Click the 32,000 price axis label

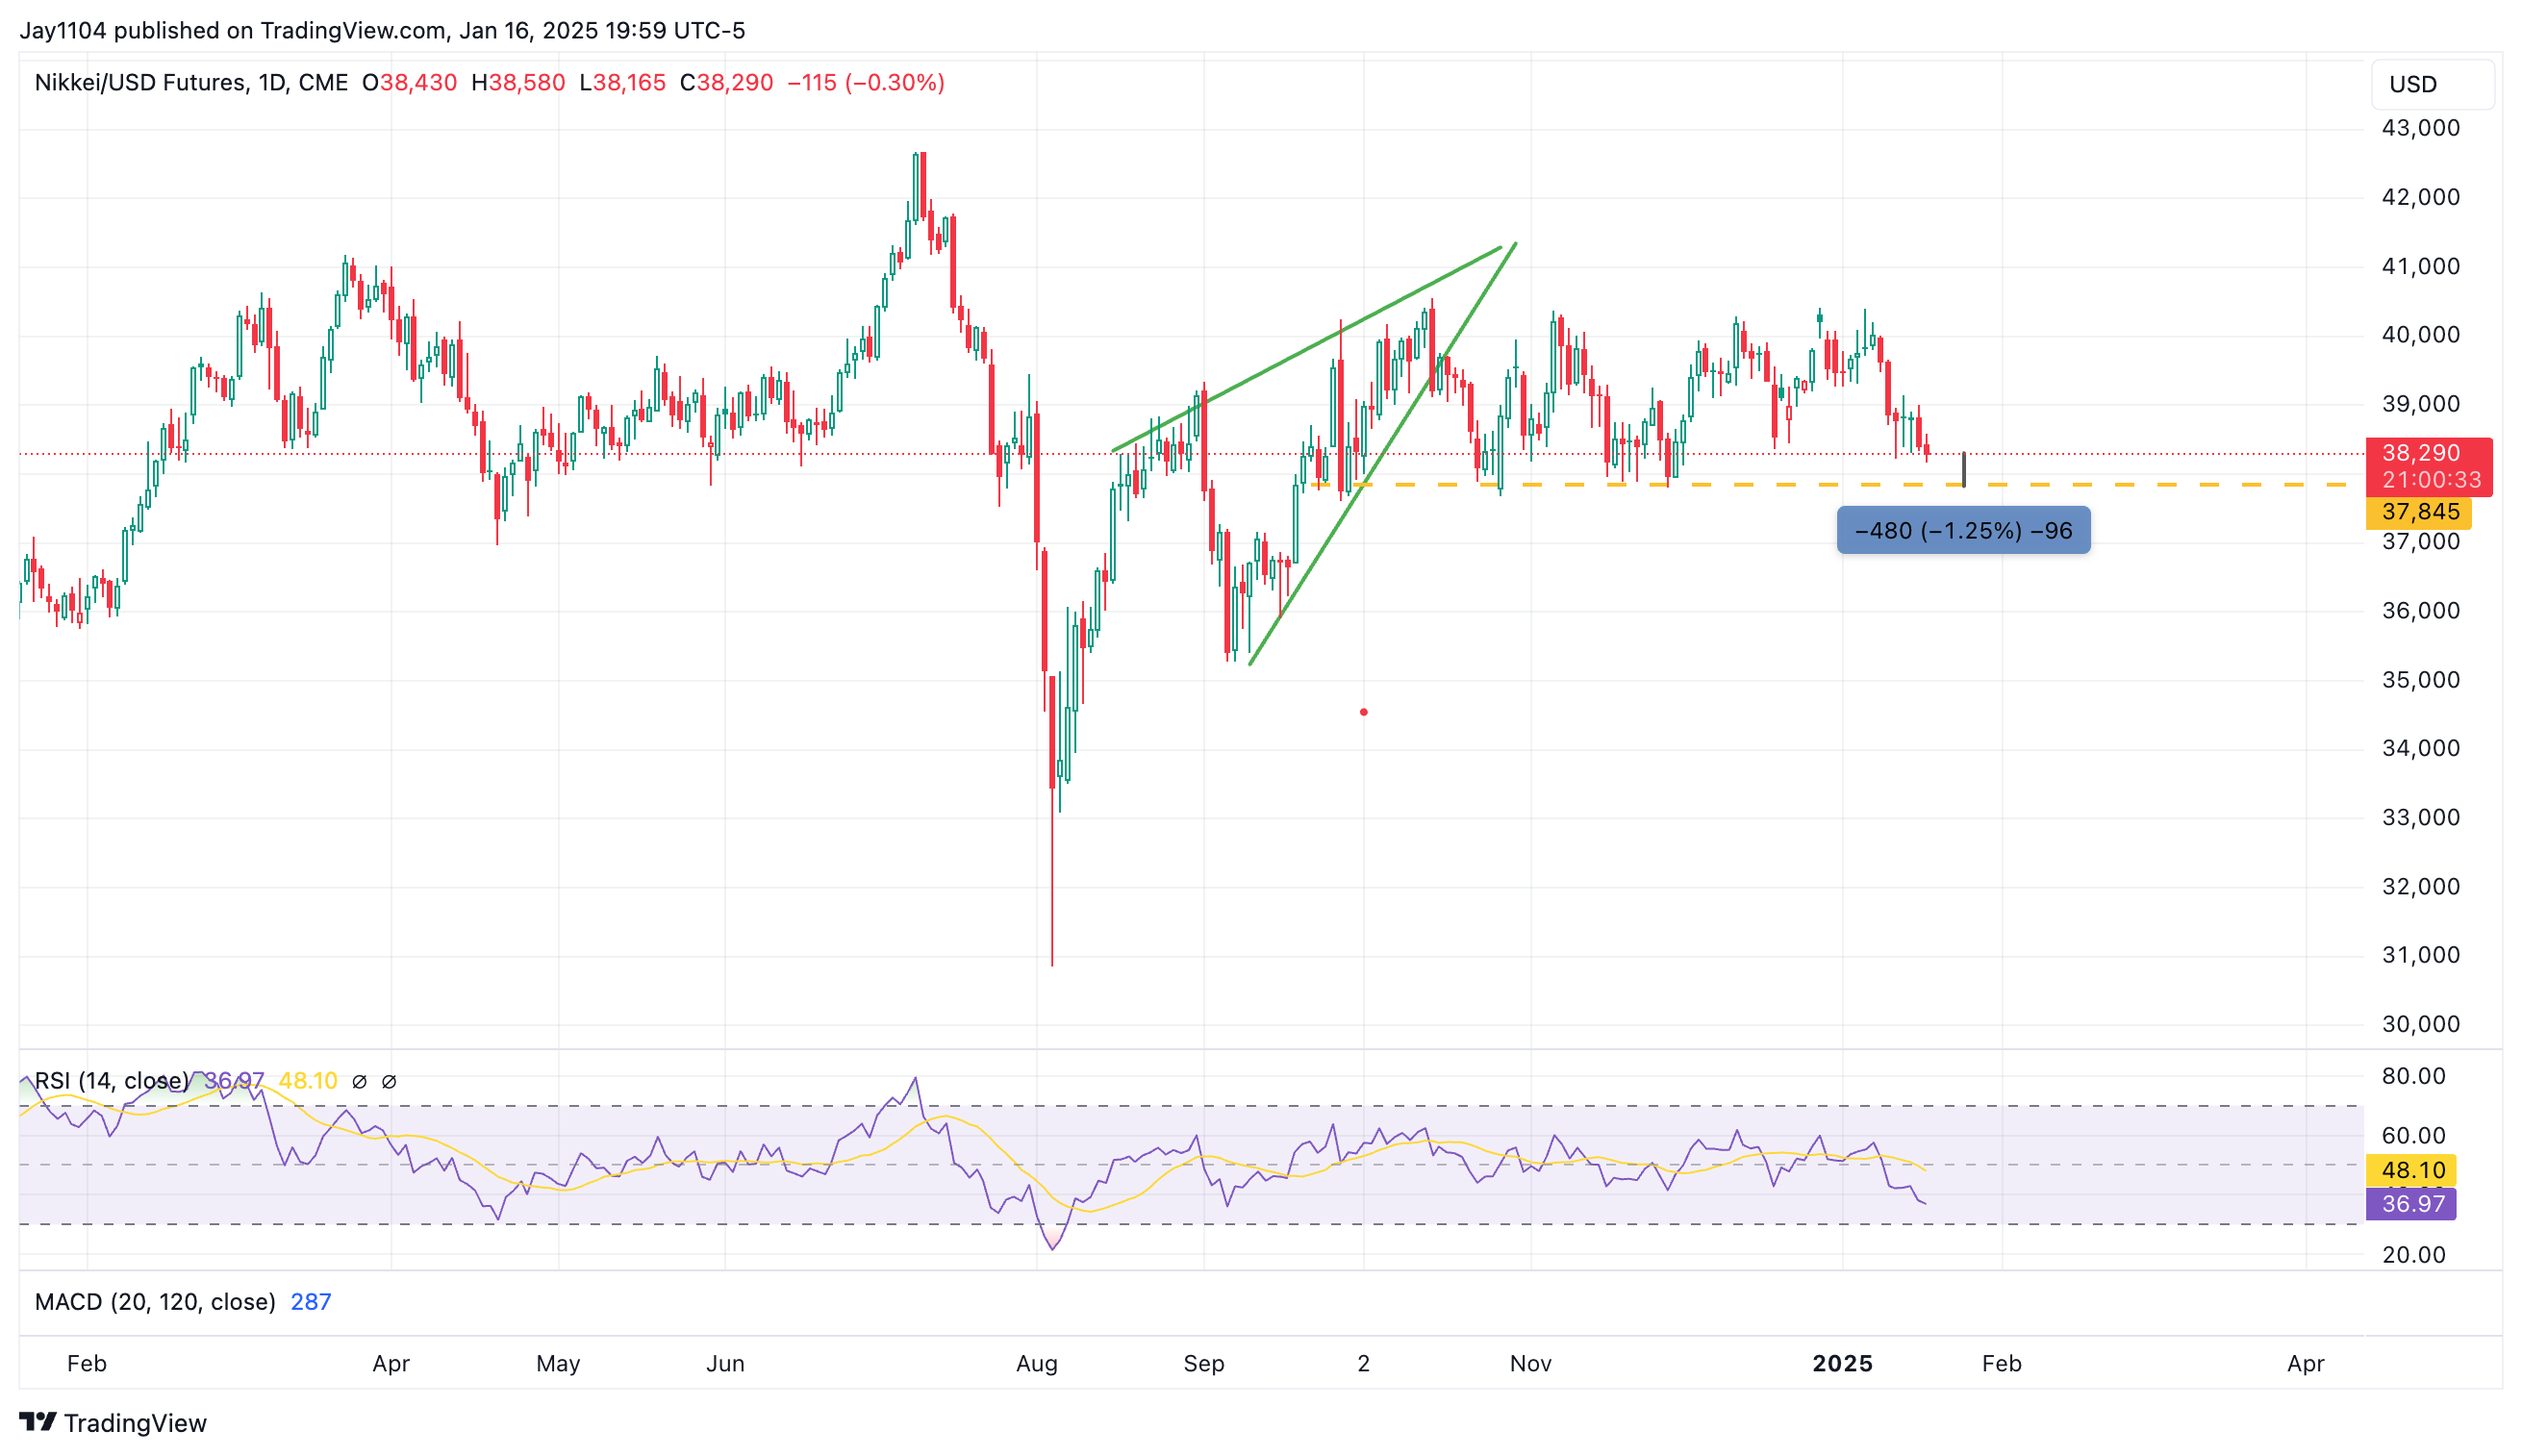pyautogui.click(x=2420, y=886)
